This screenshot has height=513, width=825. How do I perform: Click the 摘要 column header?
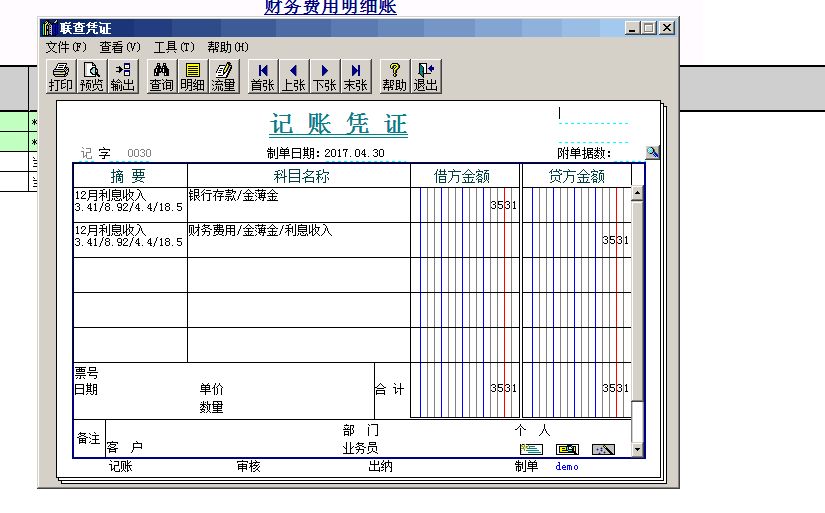click(130, 176)
